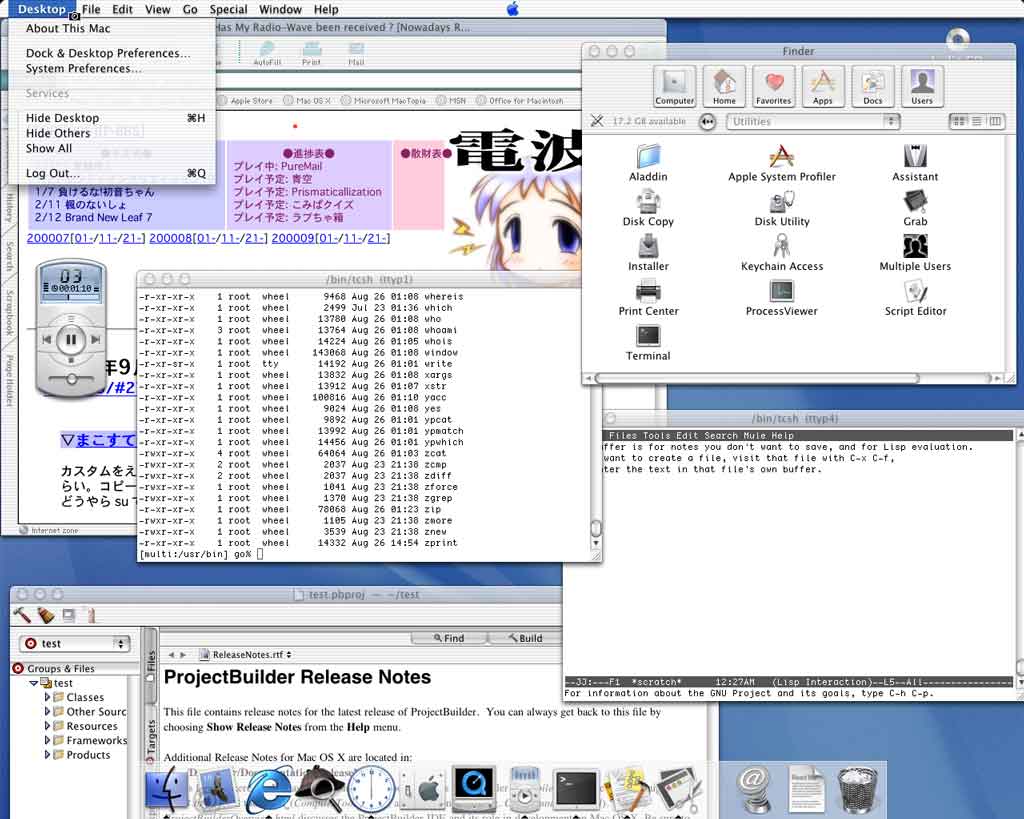The width and height of the screenshot is (1024, 819).
Task: Click the Build button in ProjectBuilder
Action: point(526,638)
